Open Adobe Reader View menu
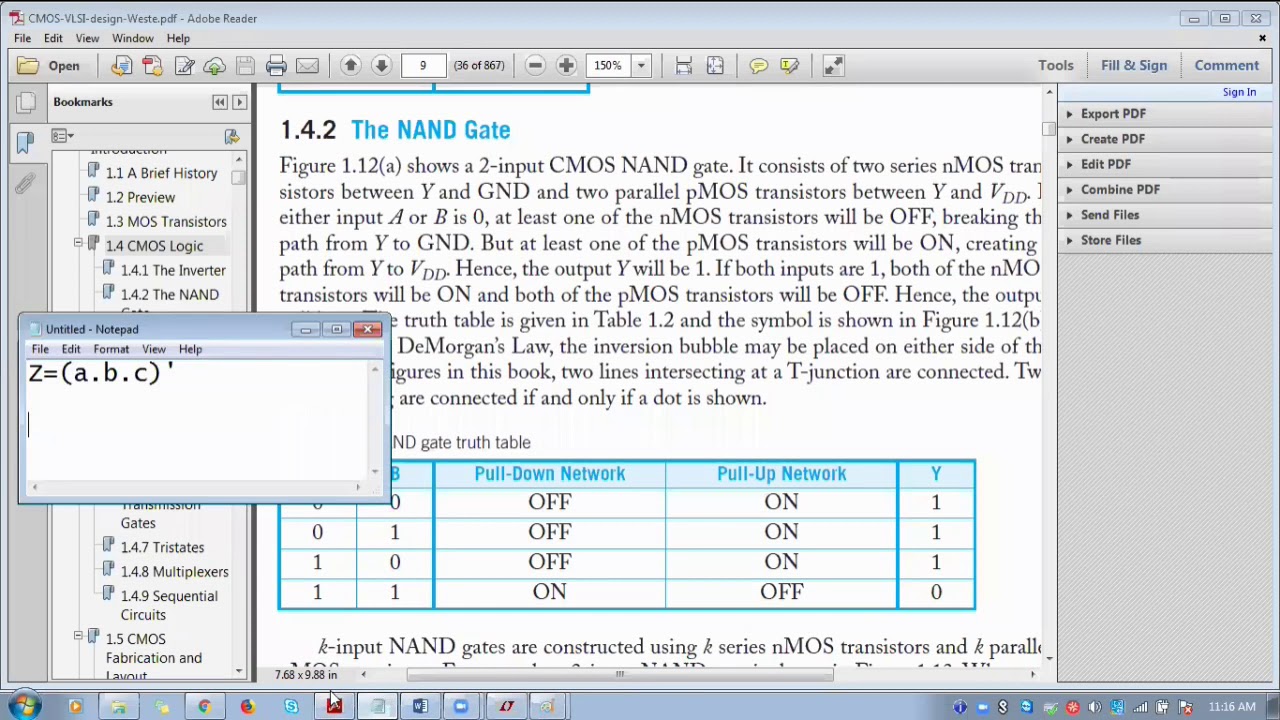This screenshot has width=1280, height=720. [x=87, y=38]
